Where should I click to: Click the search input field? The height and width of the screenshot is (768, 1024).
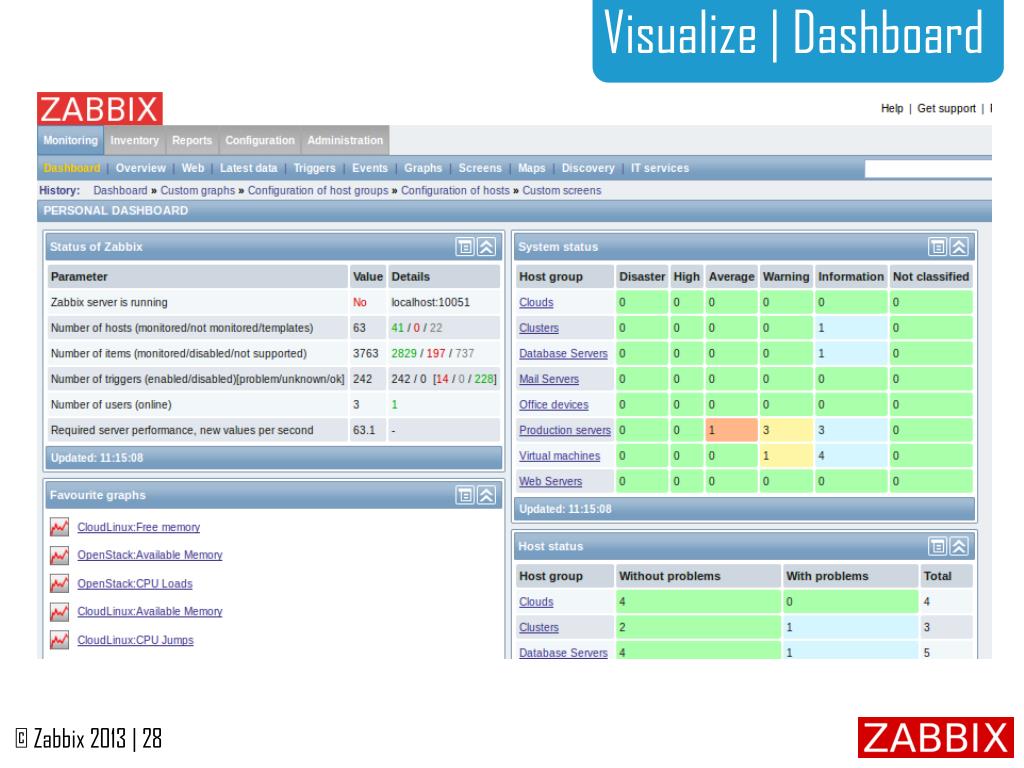click(x=928, y=169)
